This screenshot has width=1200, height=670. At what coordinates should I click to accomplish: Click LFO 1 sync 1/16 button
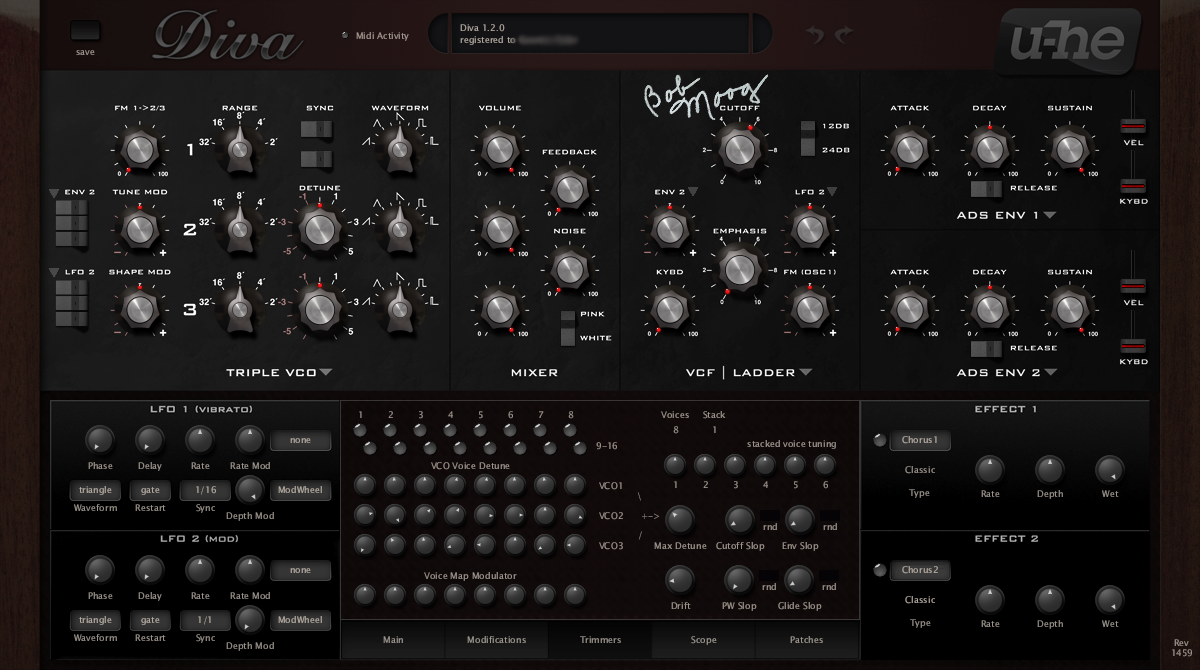[205, 490]
